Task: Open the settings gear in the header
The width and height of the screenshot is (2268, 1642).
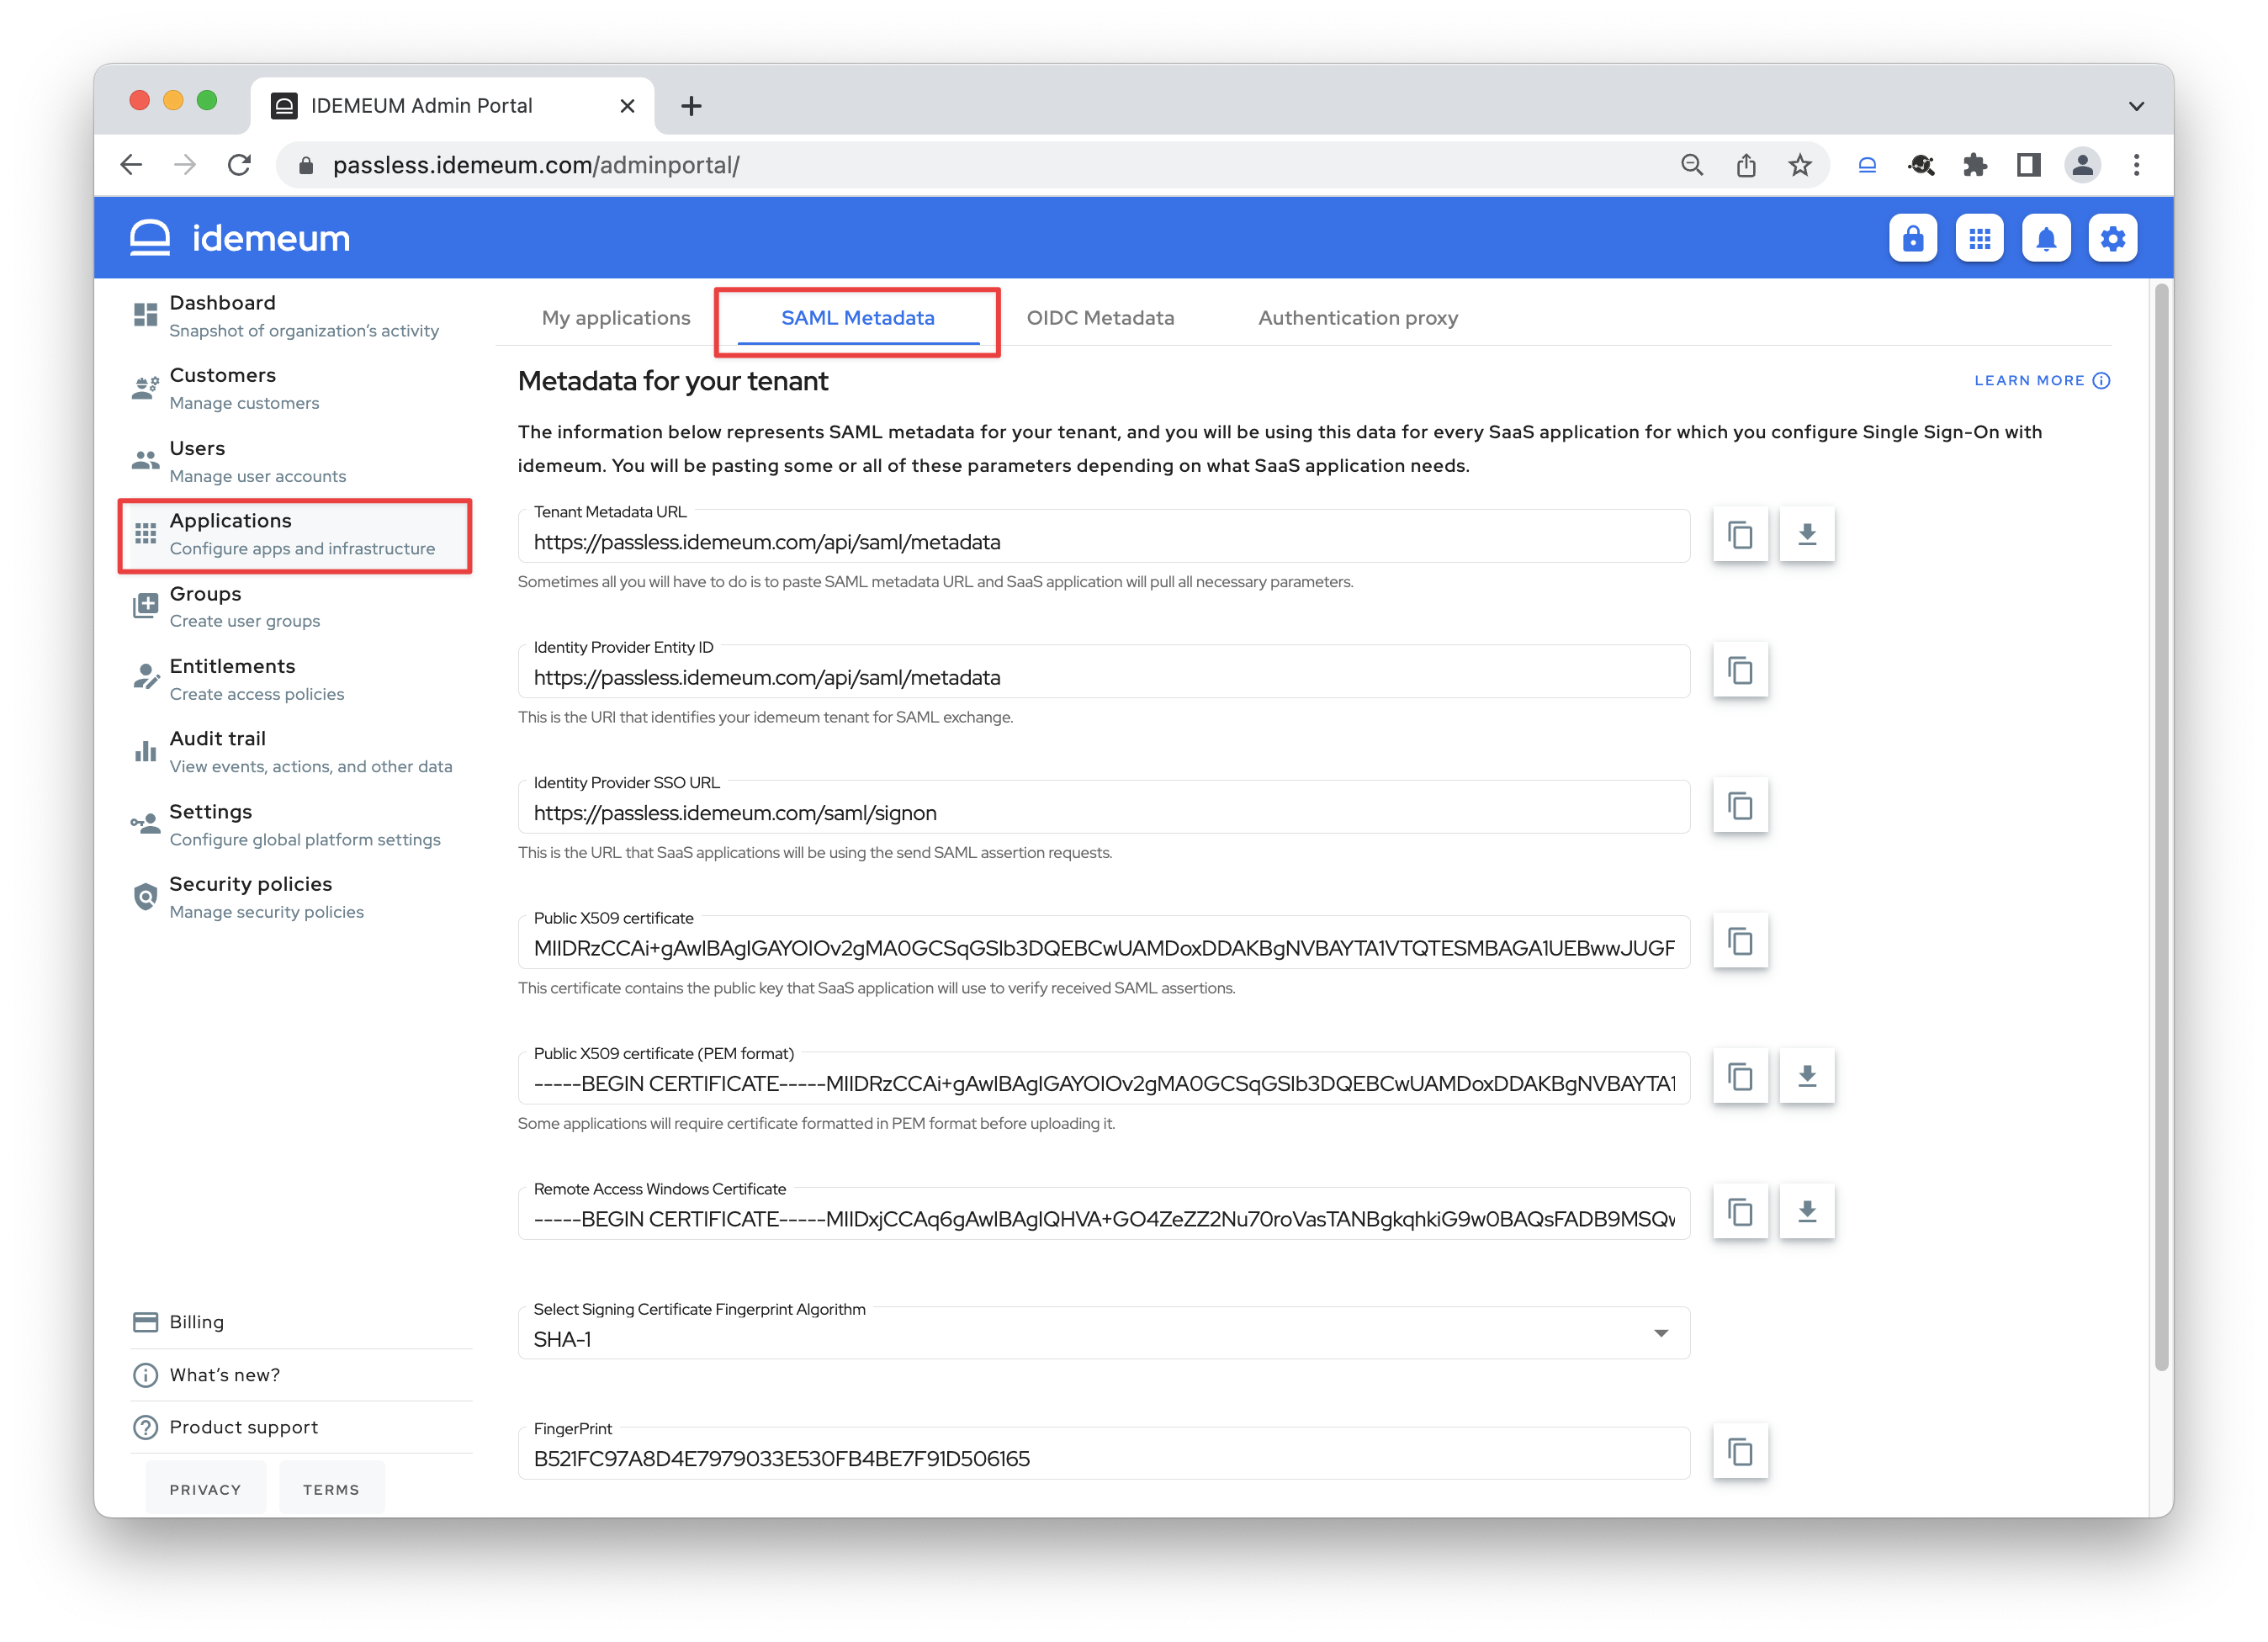Action: coord(2112,239)
